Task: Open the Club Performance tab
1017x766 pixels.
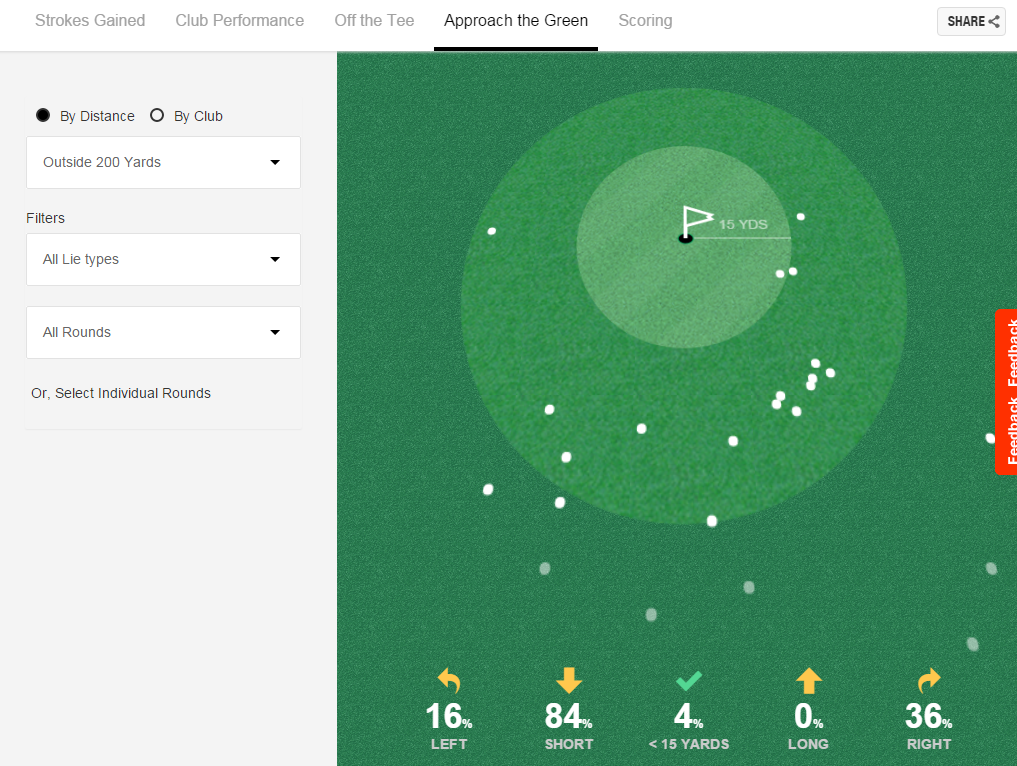Action: [x=239, y=21]
